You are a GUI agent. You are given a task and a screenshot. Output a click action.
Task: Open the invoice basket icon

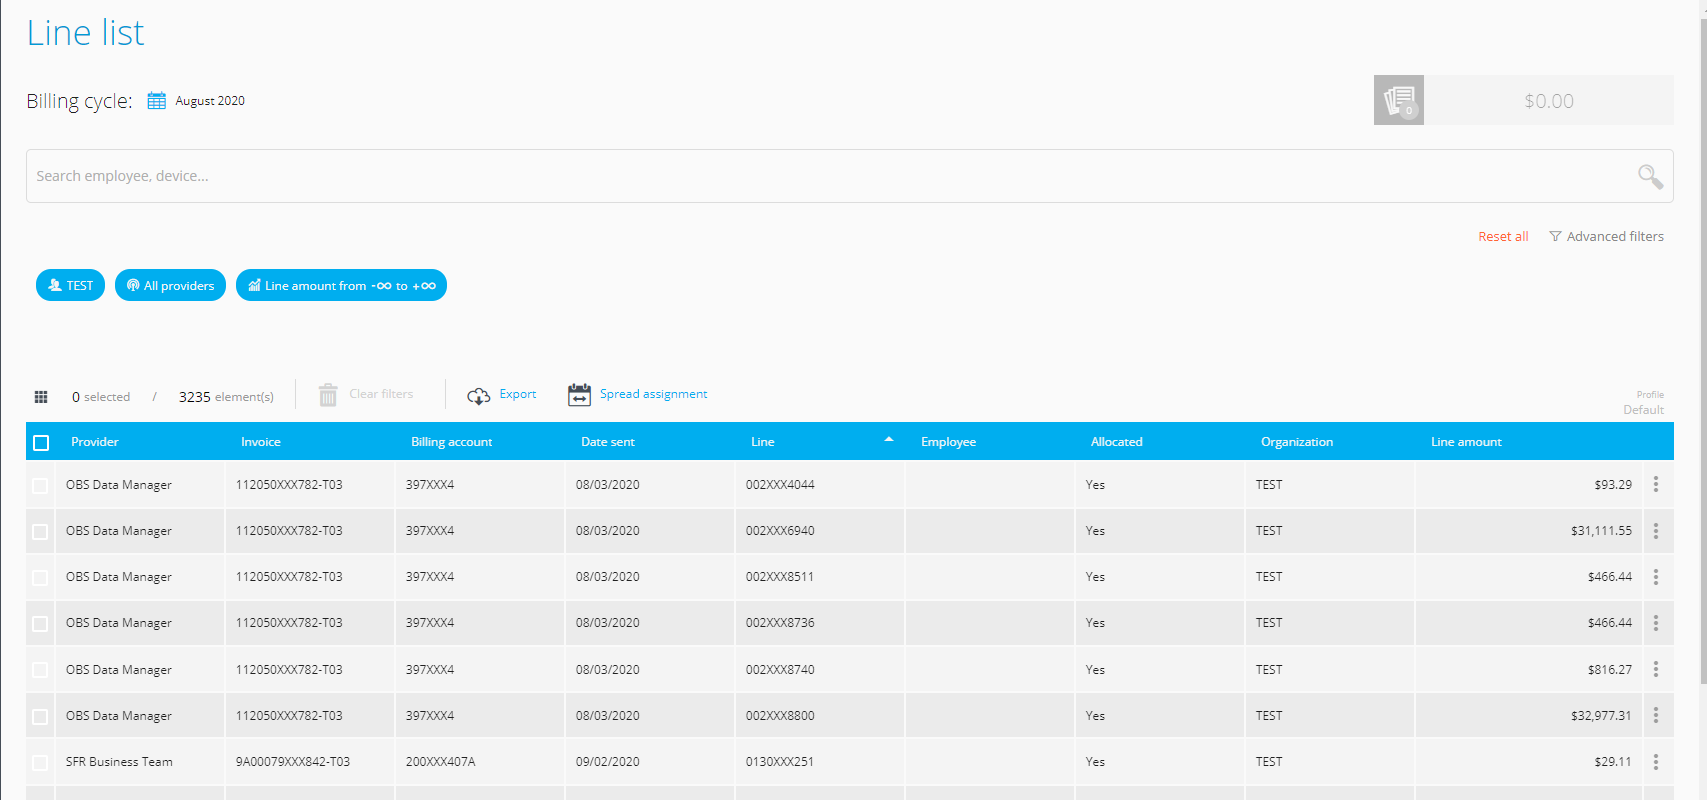[1398, 100]
